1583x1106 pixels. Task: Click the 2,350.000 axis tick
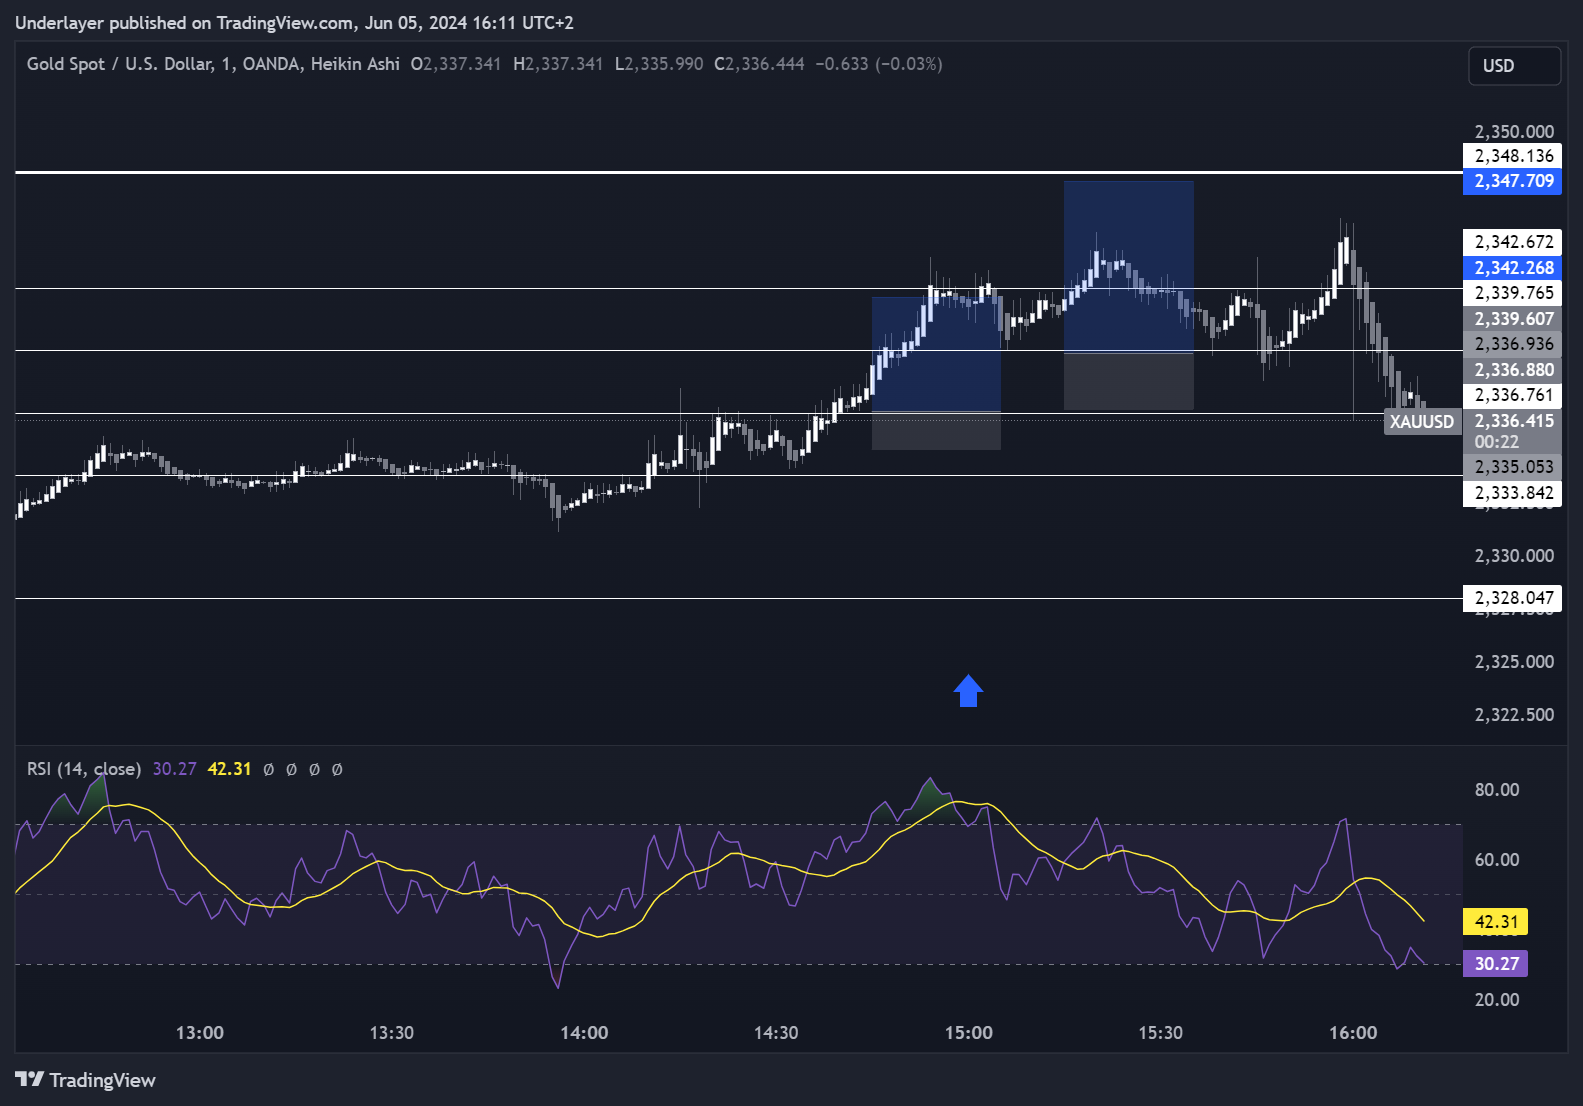tap(1514, 132)
